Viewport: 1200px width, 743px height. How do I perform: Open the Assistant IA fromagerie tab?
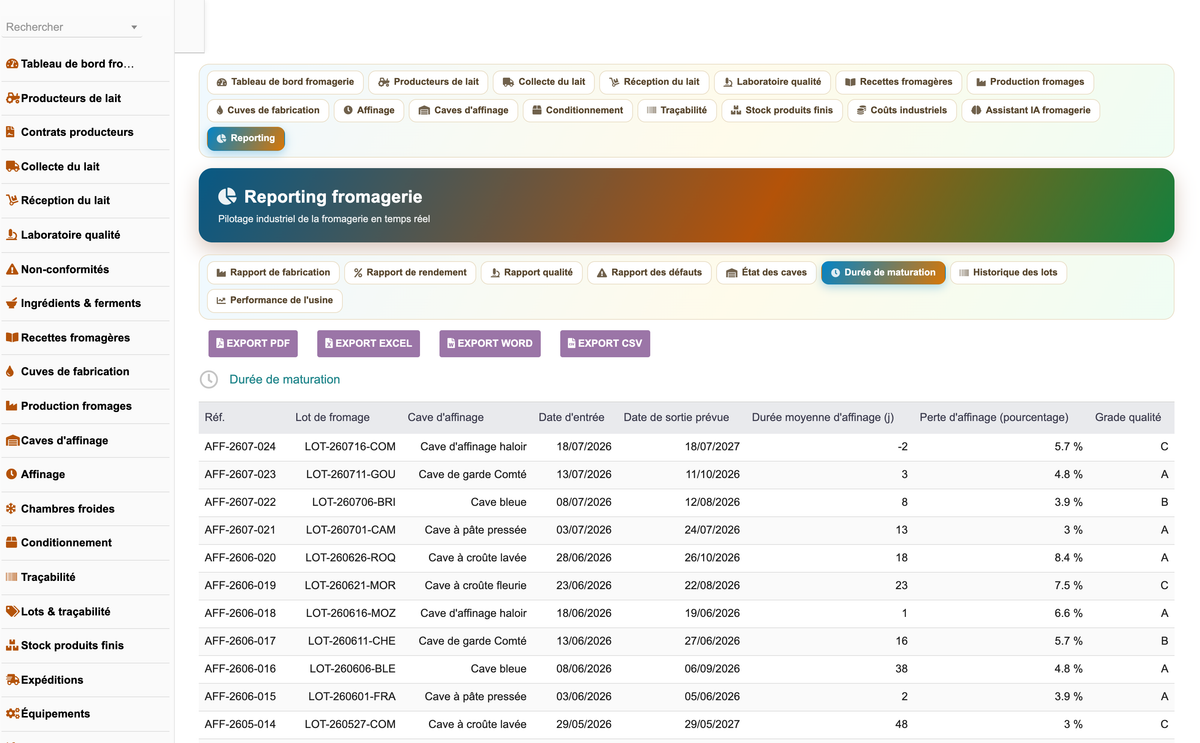[1031, 110]
